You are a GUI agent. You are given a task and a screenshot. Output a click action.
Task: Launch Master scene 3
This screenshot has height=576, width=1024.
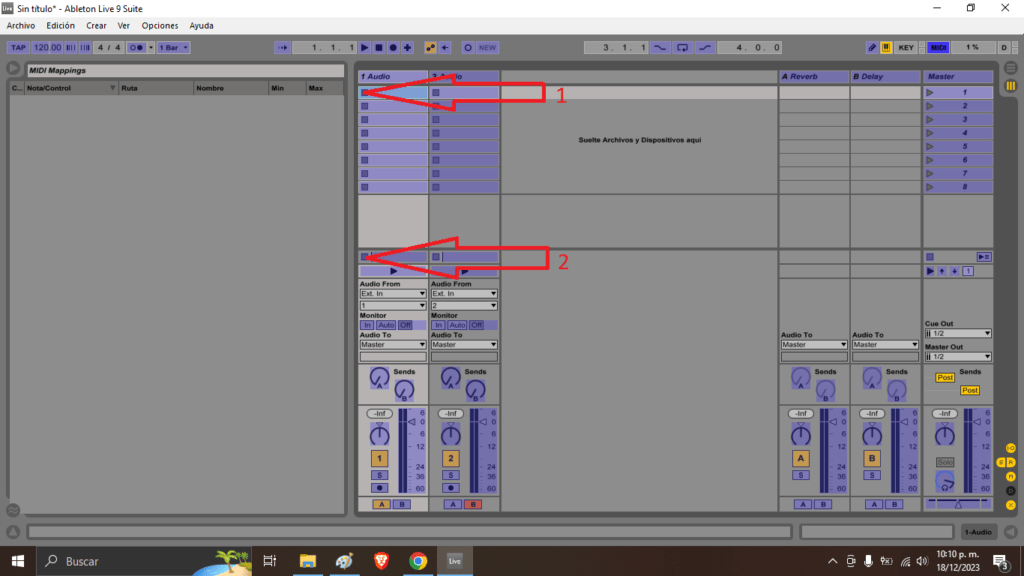[930, 119]
